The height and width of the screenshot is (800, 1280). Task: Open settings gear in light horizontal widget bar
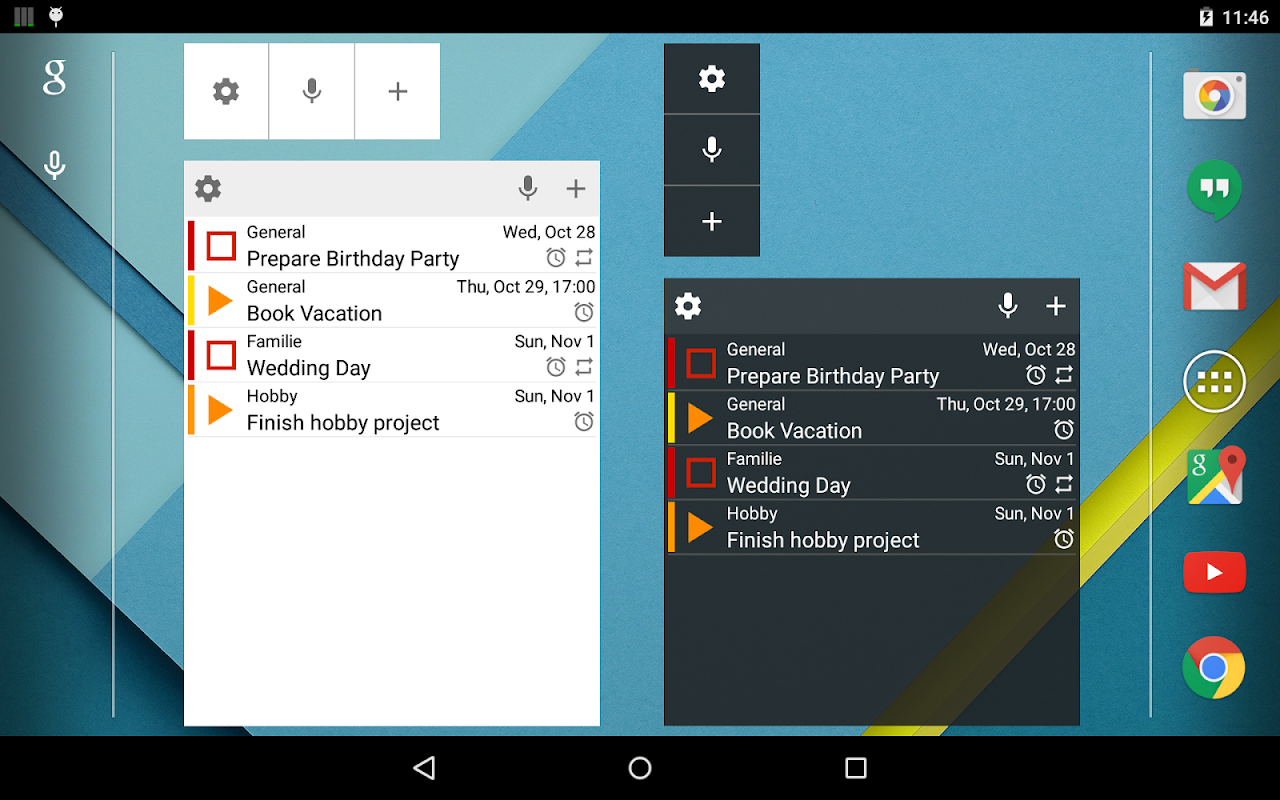pyautogui.click(x=226, y=91)
